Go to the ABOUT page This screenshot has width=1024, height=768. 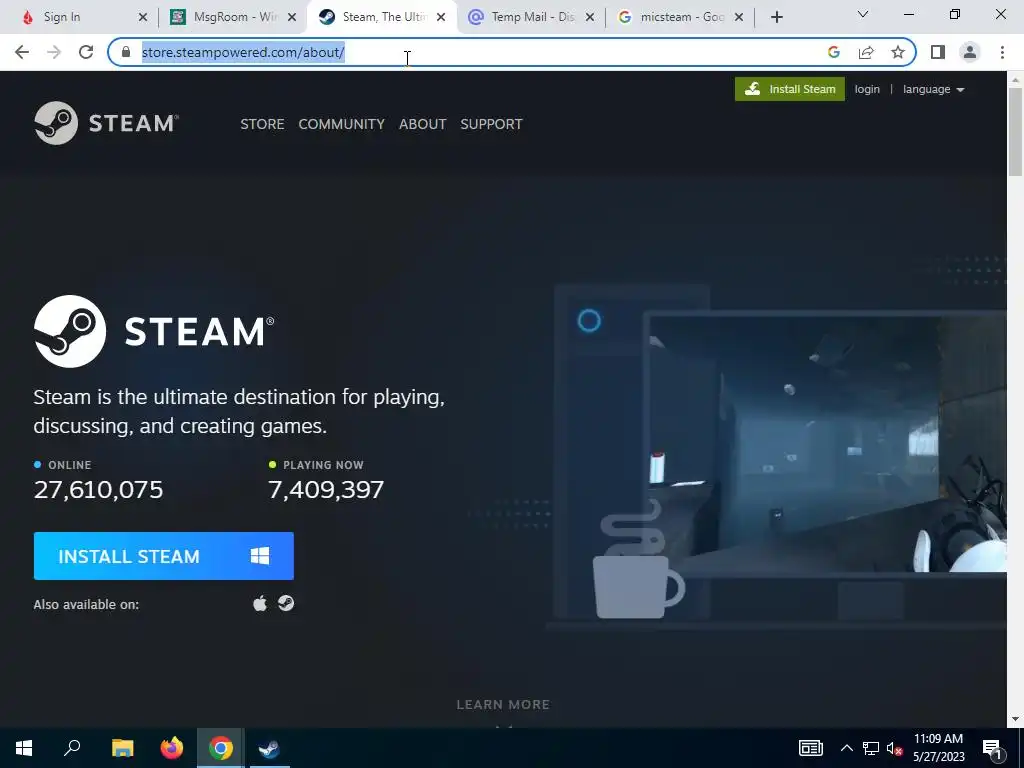[x=423, y=124]
